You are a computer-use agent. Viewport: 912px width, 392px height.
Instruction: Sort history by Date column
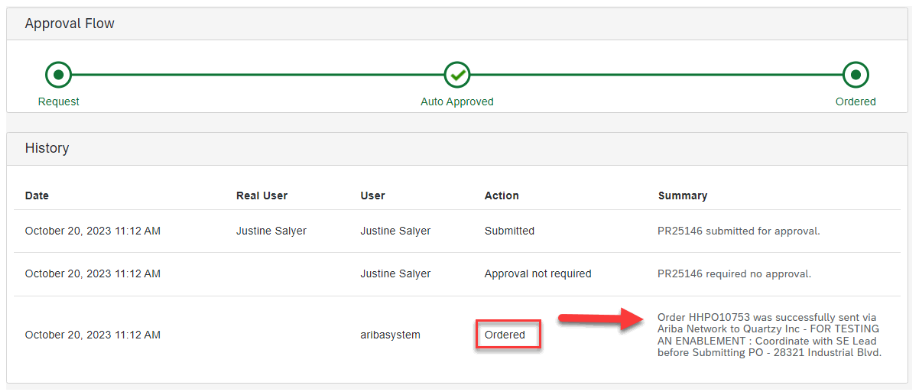pyautogui.click(x=37, y=196)
